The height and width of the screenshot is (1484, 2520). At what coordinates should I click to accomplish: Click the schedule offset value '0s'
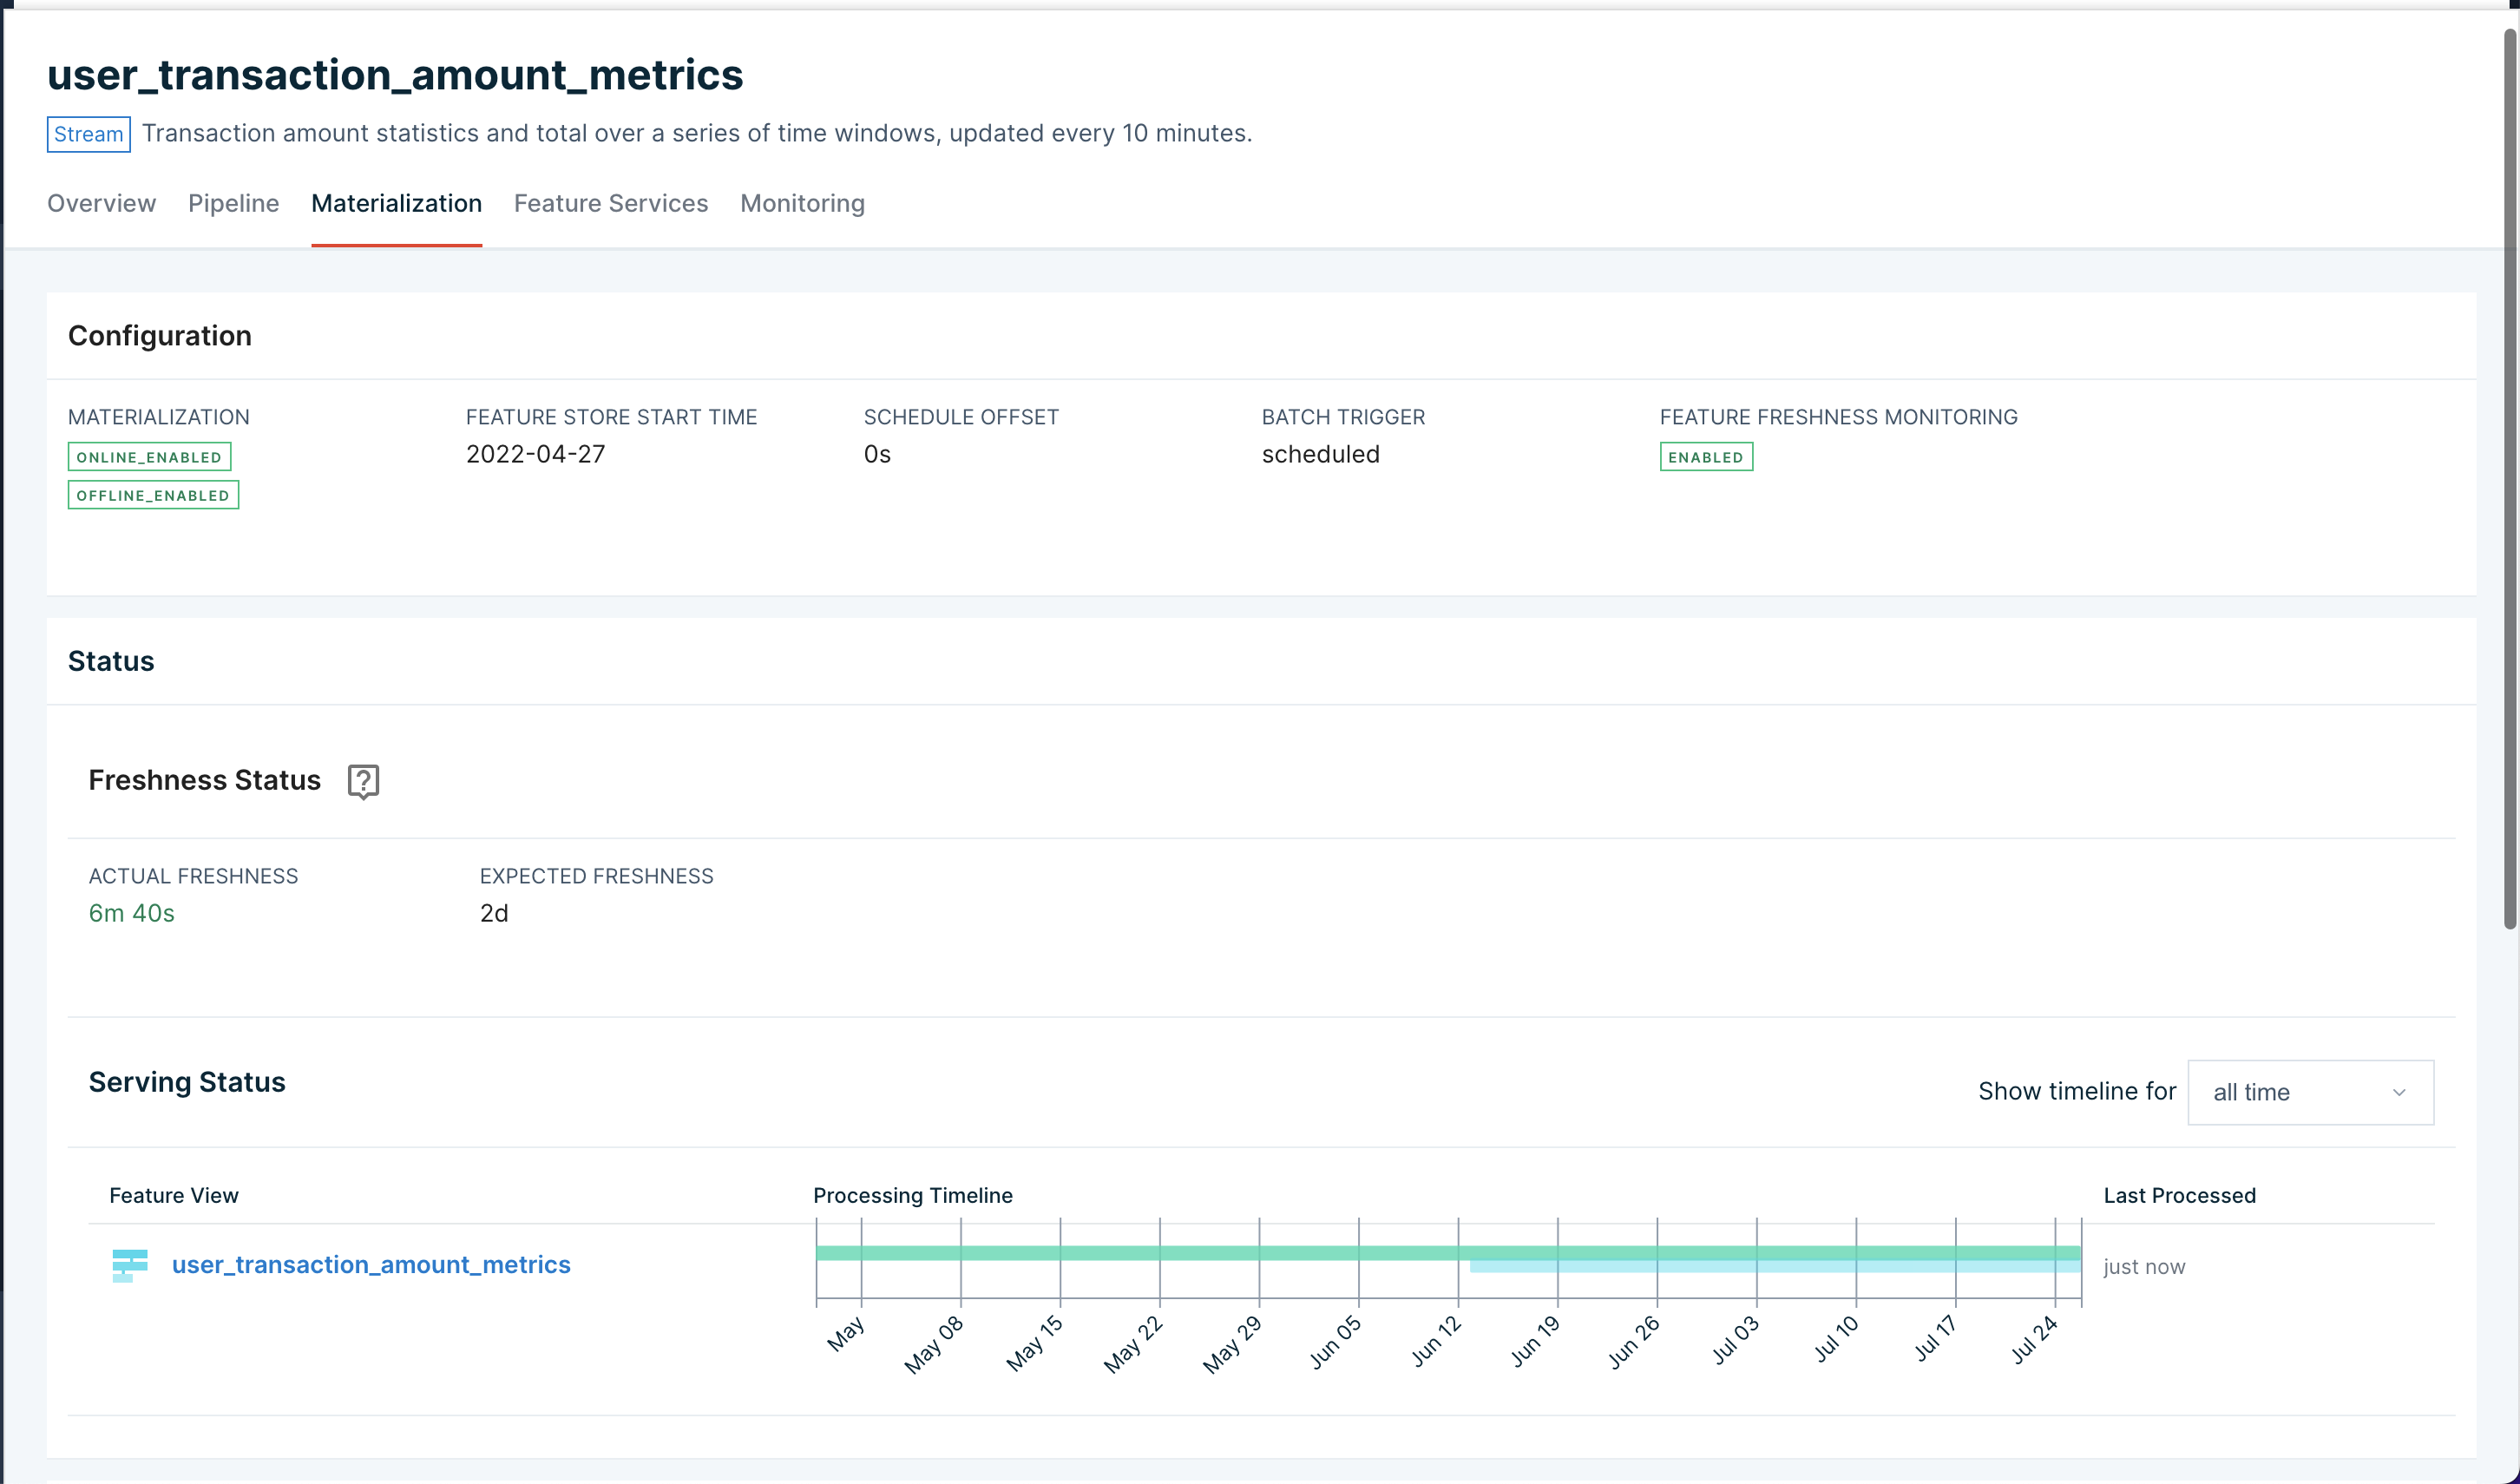tap(877, 454)
